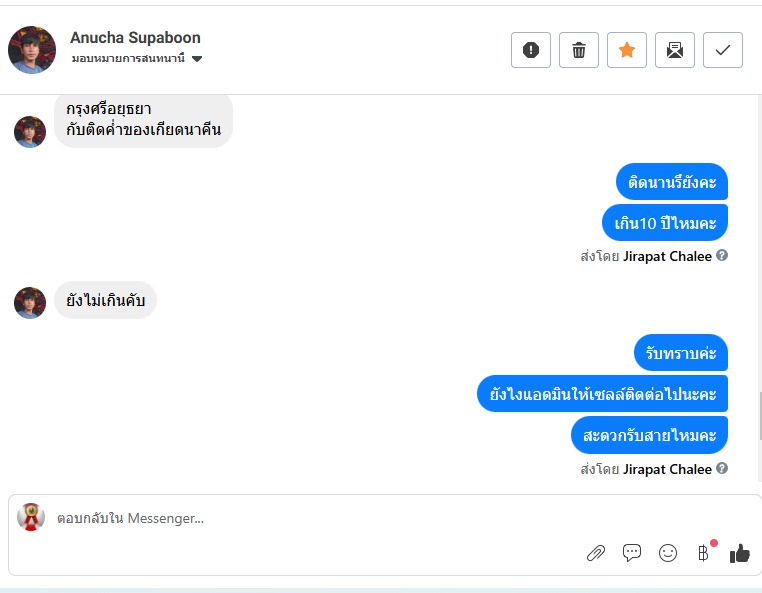The width and height of the screenshot is (762, 593).
Task: Mark conversation done with checkmark
Action: click(x=723, y=50)
